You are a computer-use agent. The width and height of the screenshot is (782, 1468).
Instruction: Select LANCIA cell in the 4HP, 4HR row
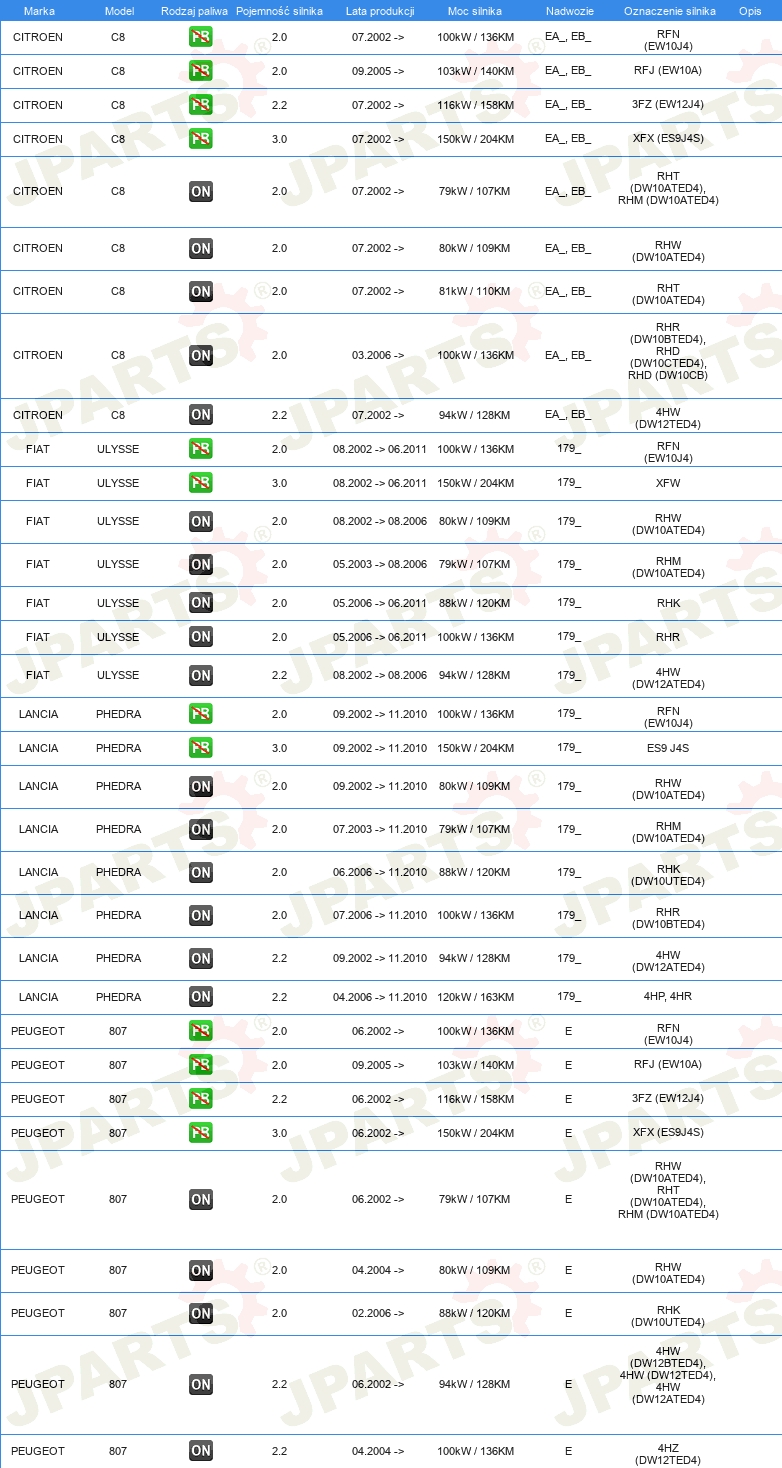(x=39, y=997)
